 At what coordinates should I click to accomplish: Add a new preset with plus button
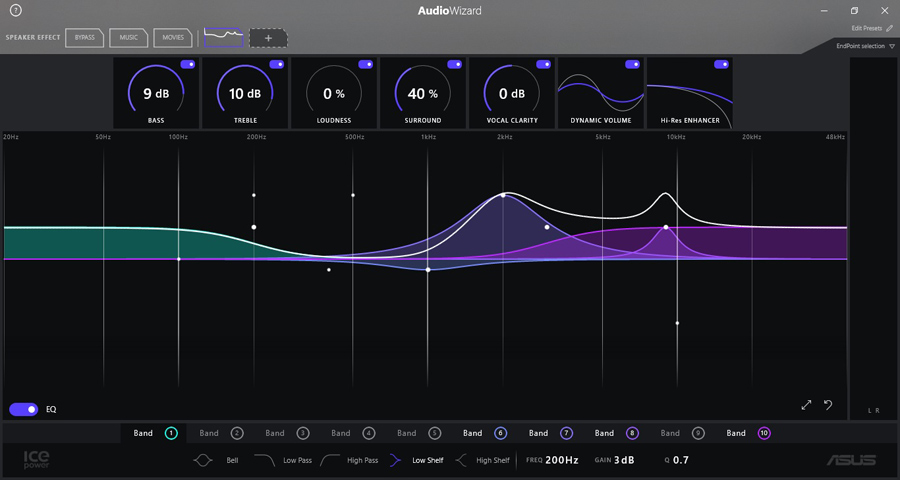[268, 38]
